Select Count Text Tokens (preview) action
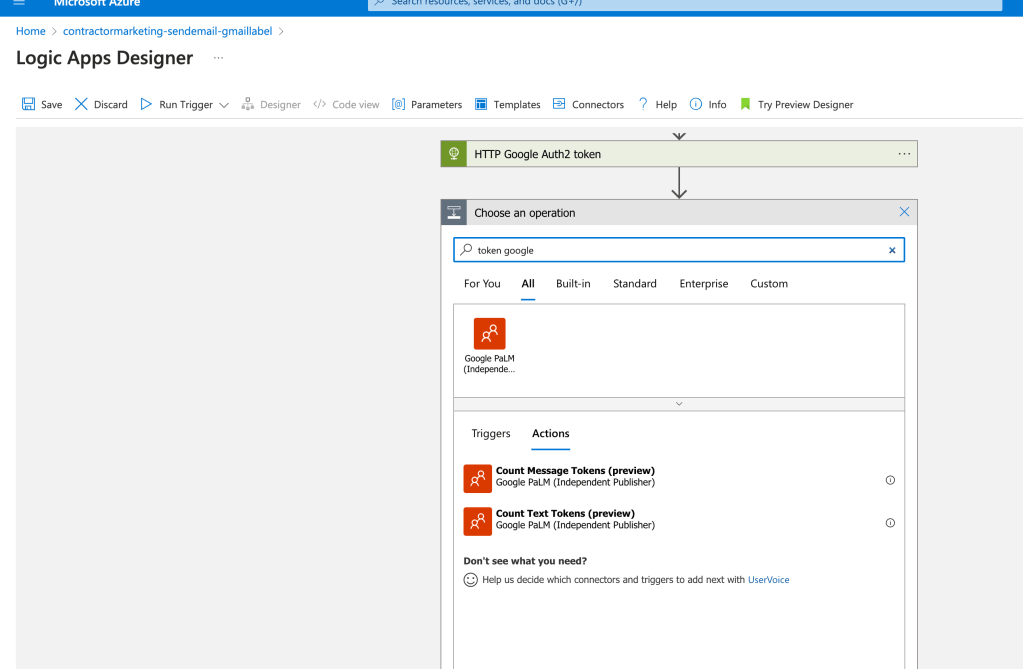1023x669 pixels. tap(679, 521)
